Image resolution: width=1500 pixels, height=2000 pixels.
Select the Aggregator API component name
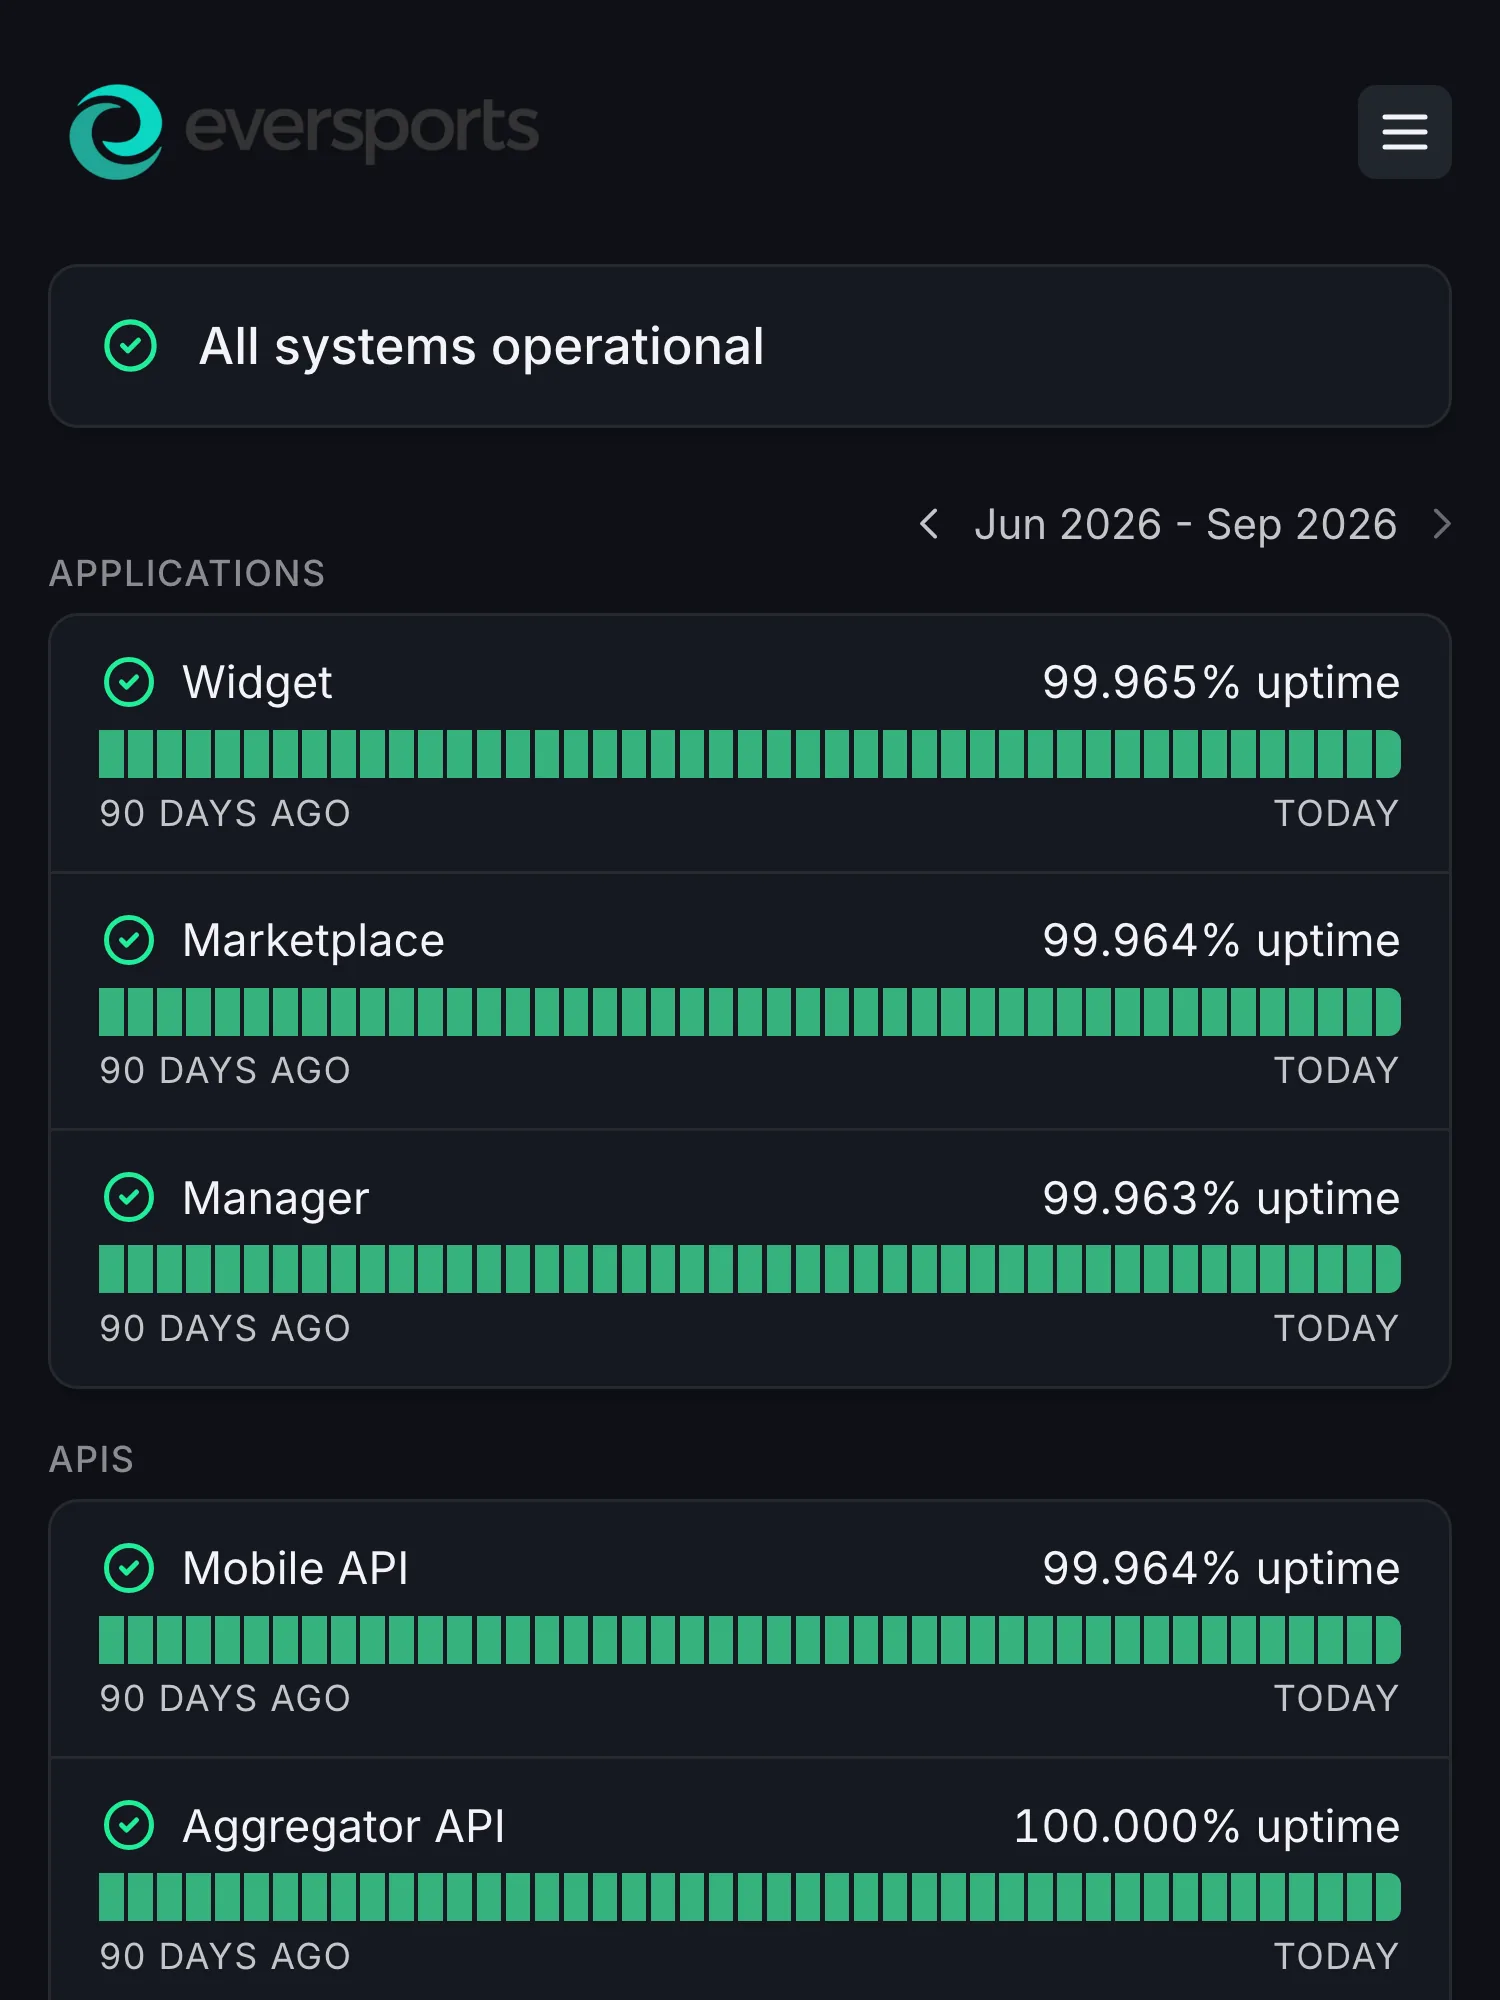pos(344,1826)
